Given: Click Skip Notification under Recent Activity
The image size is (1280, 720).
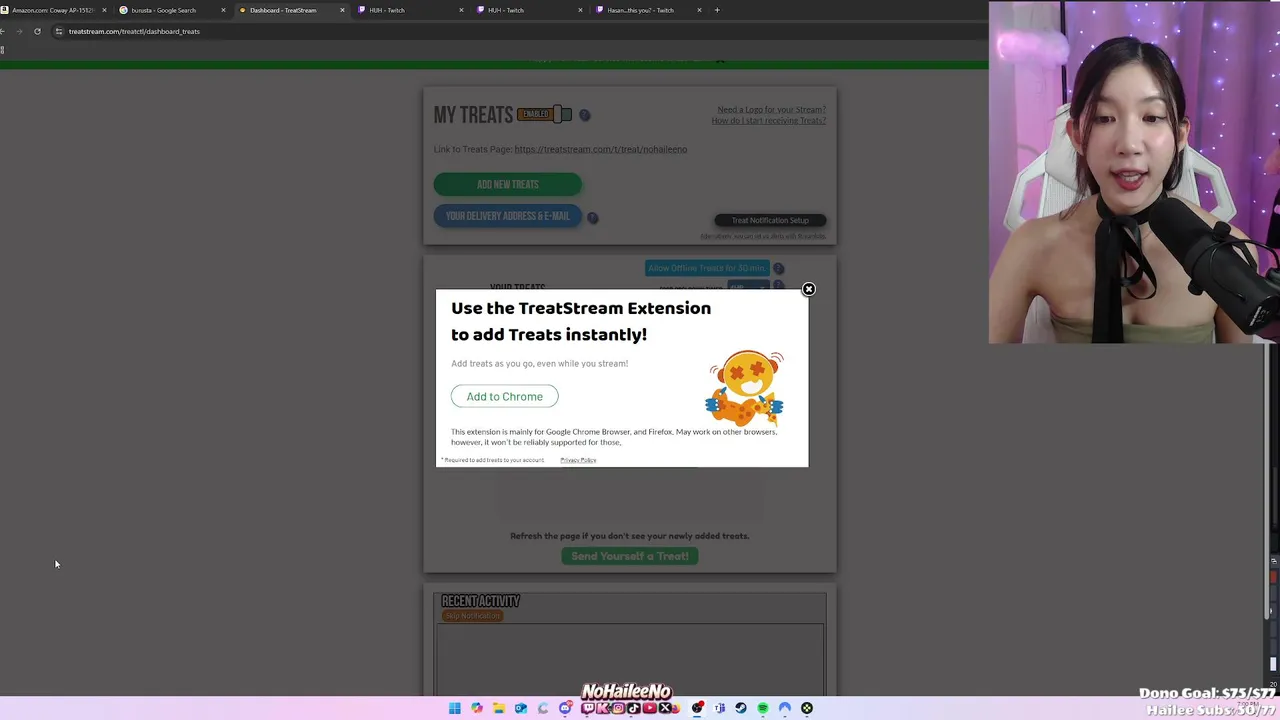Looking at the screenshot, I should coord(472,616).
